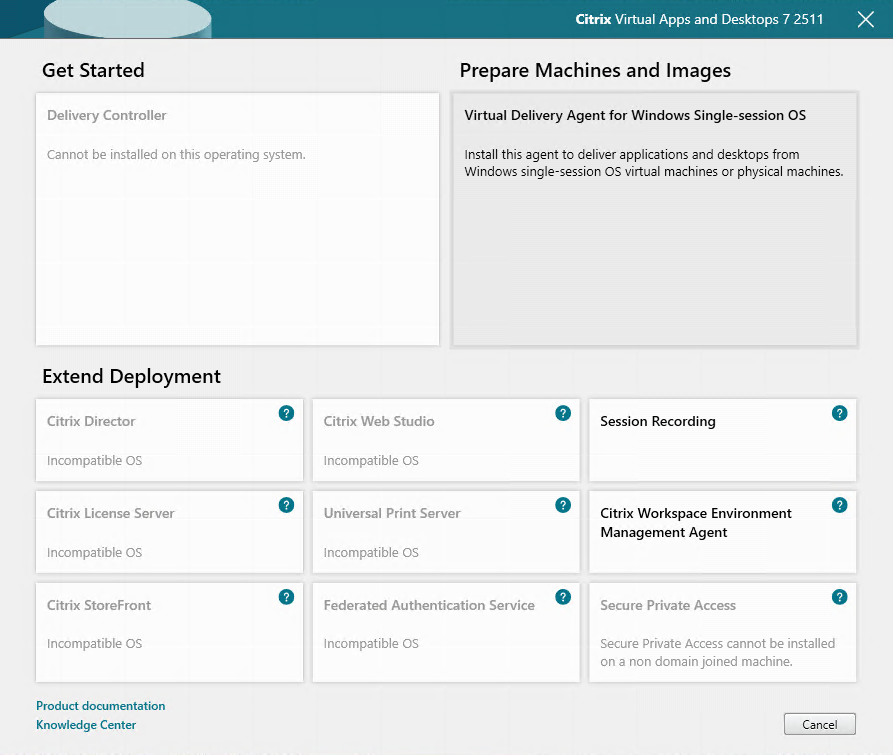This screenshot has width=893, height=755.
Task: Click Universal Print Server help icon
Action: (563, 505)
